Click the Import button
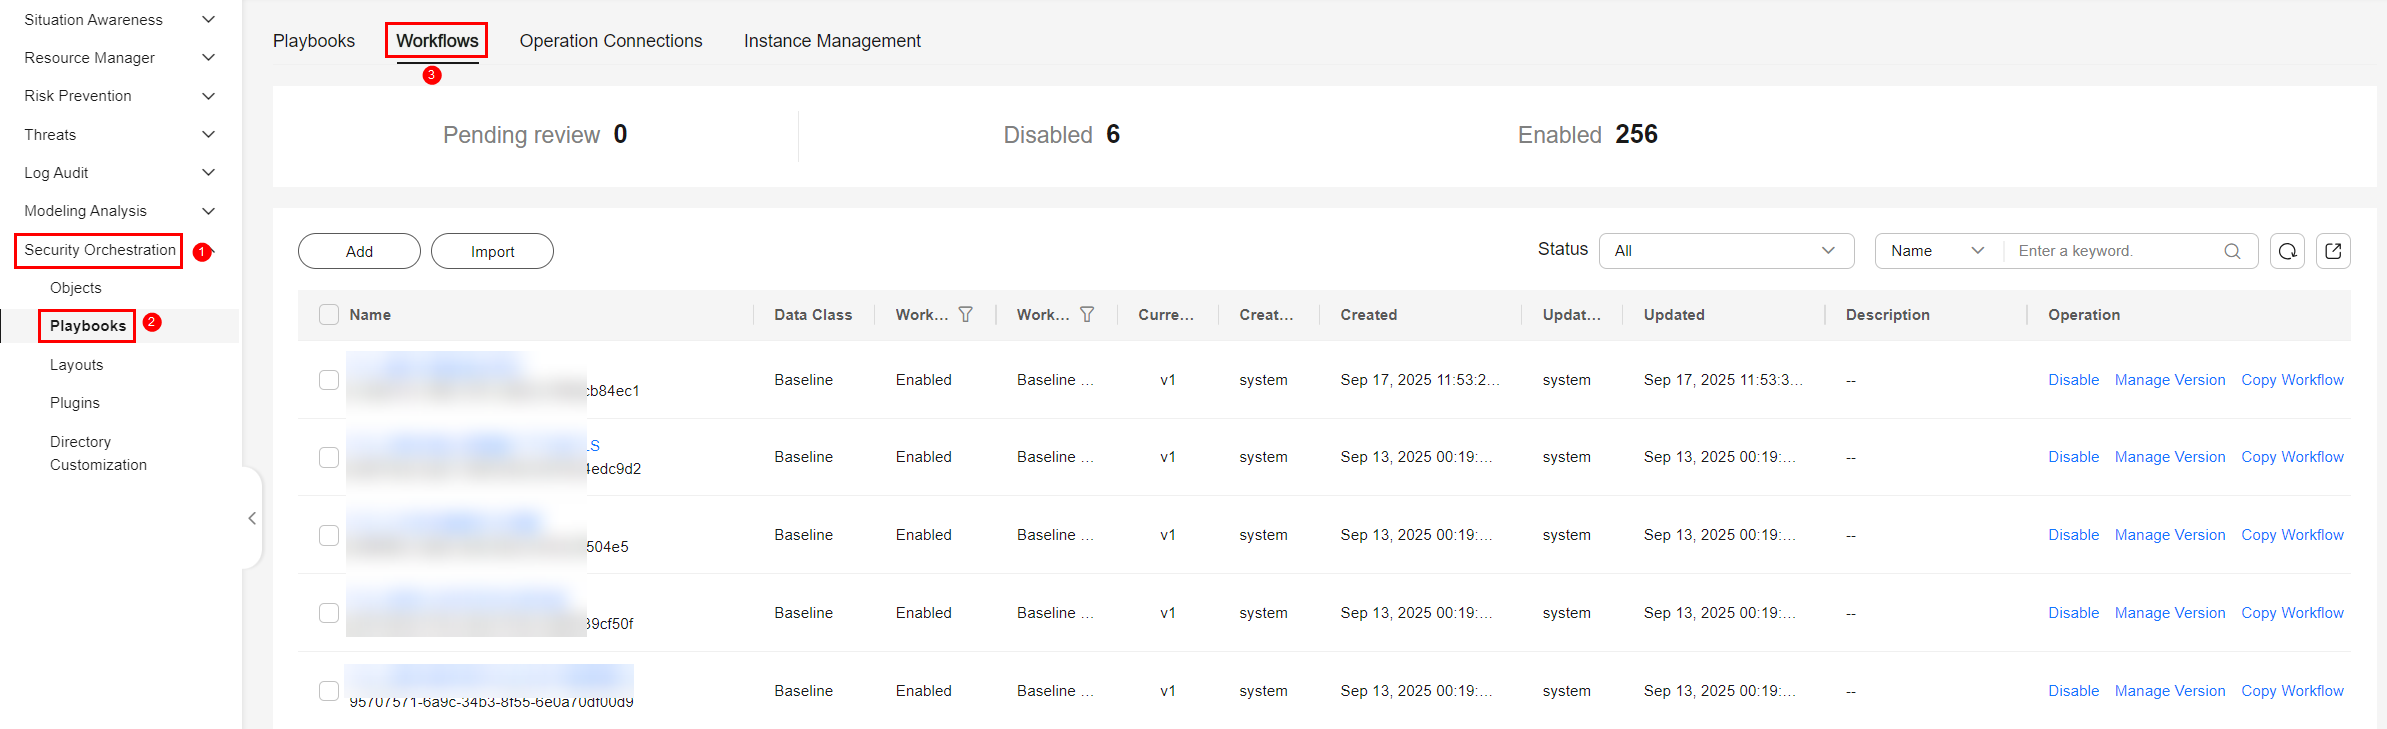The image size is (2387, 729). point(492,252)
